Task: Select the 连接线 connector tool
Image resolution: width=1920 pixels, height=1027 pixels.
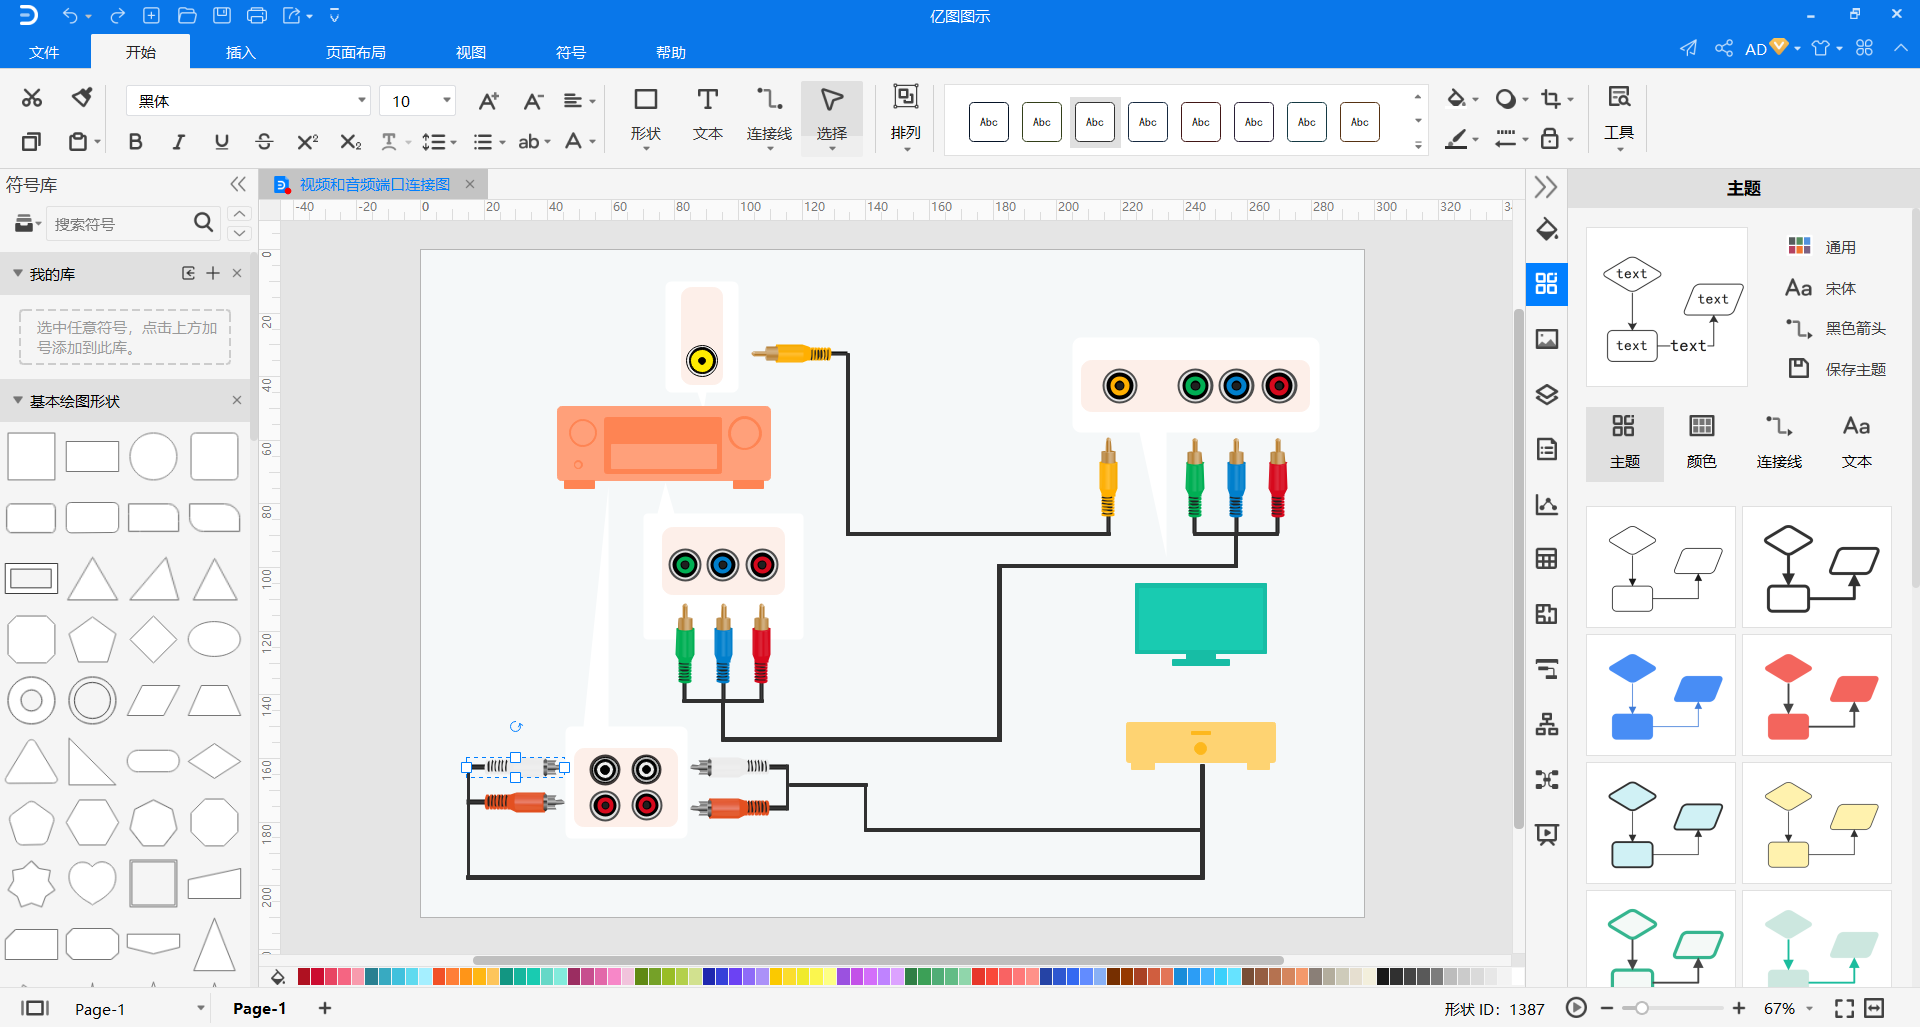Action: coord(769,117)
